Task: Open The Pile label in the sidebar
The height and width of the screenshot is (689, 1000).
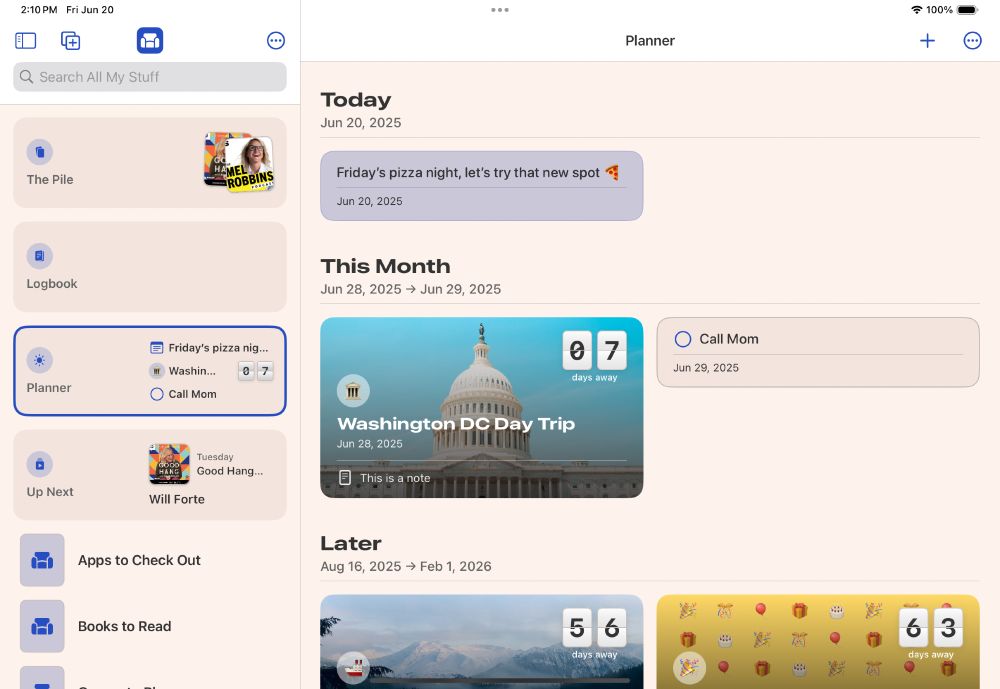Action: pos(50,179)
